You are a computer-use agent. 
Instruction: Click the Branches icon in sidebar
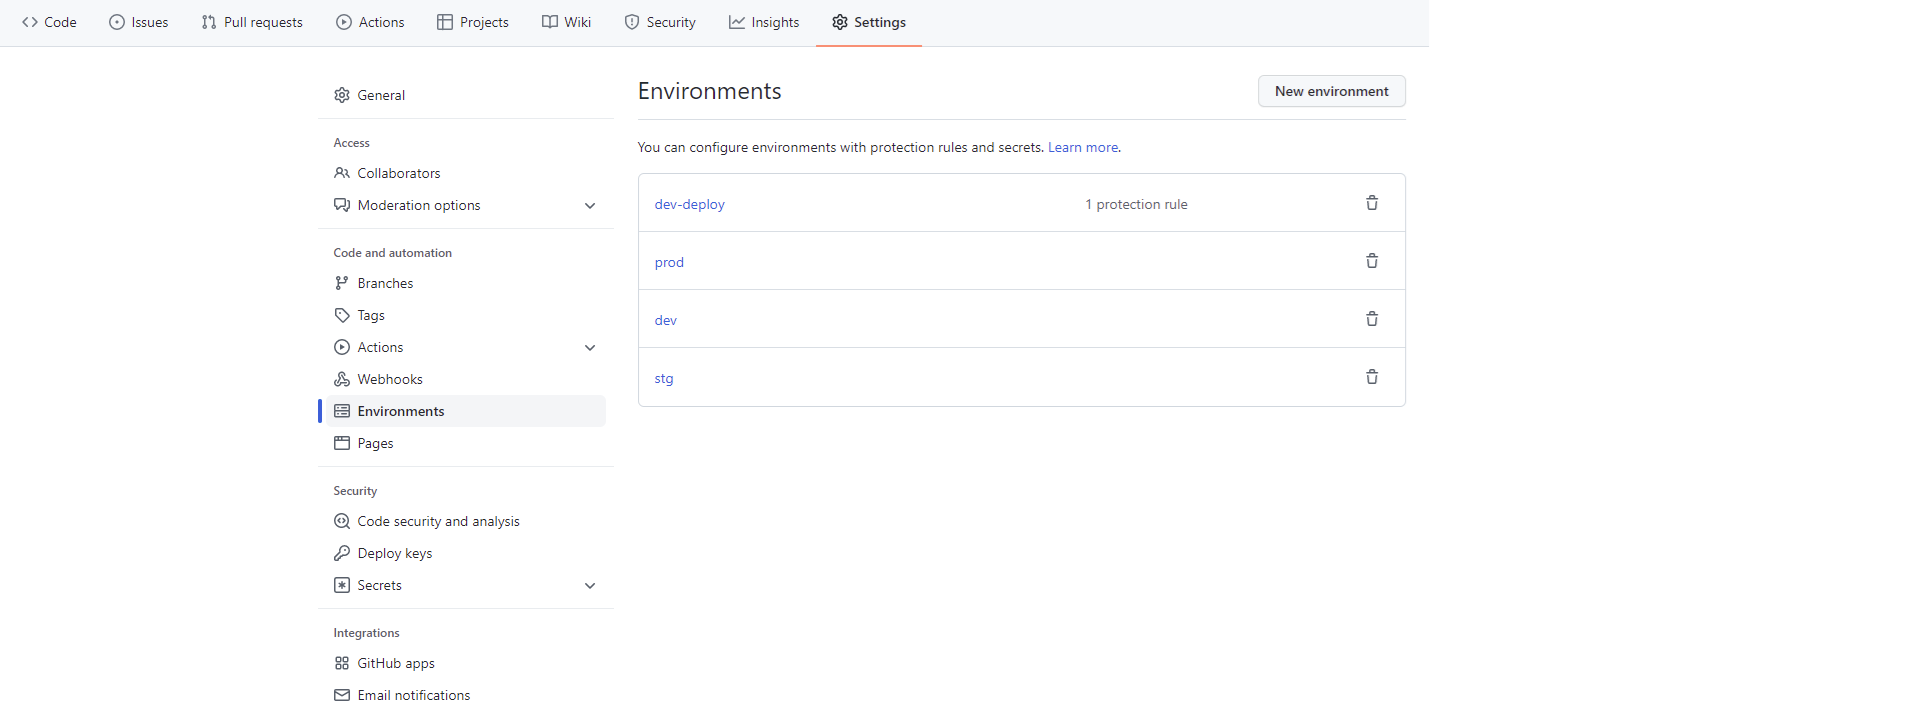(342, 283)
